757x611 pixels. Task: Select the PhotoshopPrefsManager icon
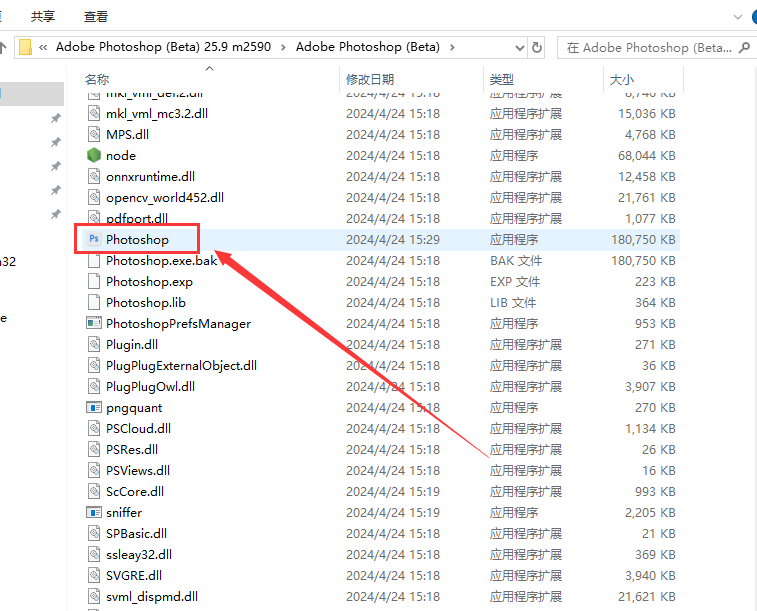click(x=94, y=323)
